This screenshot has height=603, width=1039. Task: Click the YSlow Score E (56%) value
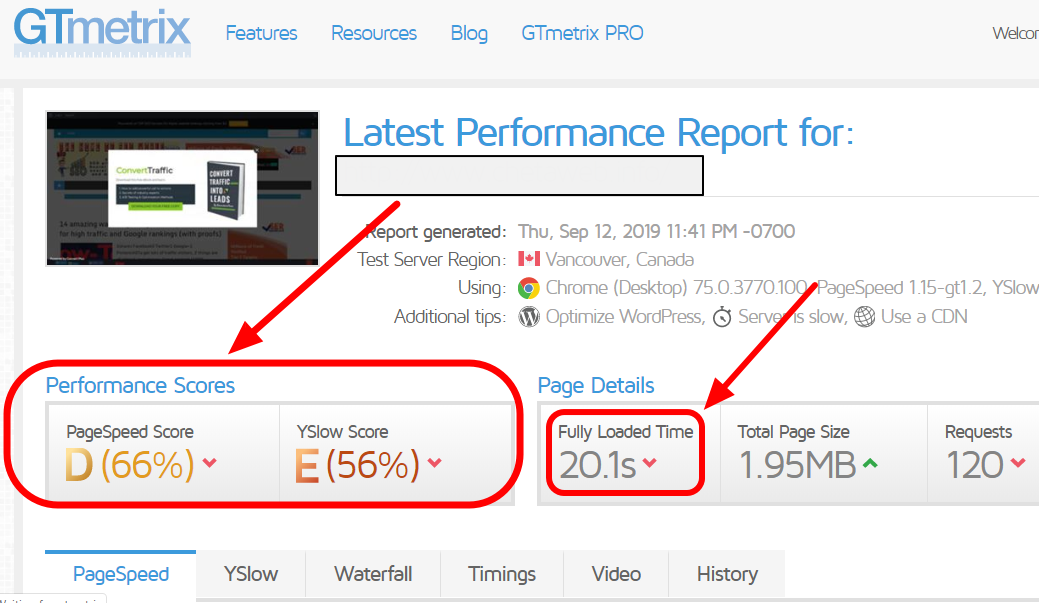pos(357,465)
